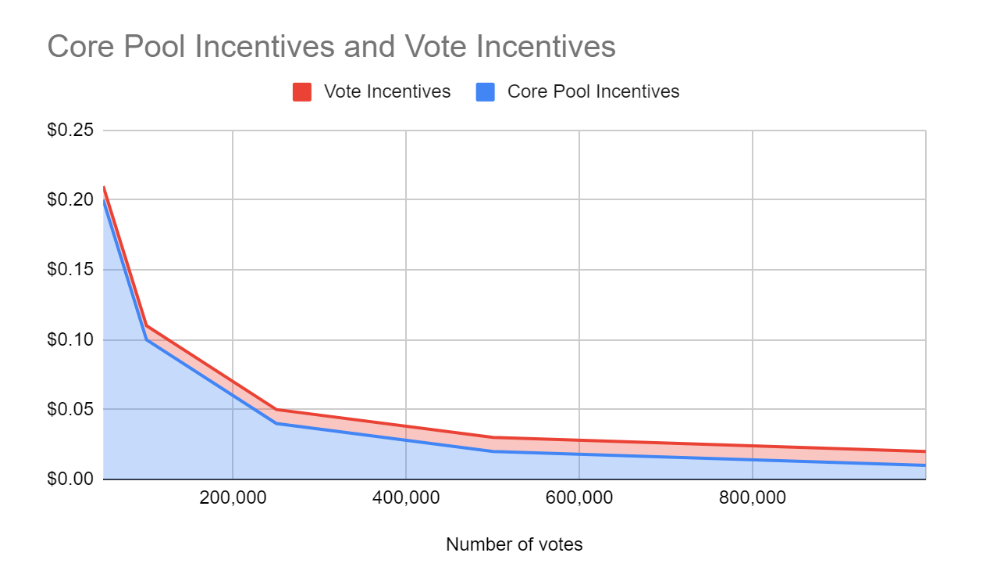Select the Core Pool Incentives legend label

(x=593, y=92)
